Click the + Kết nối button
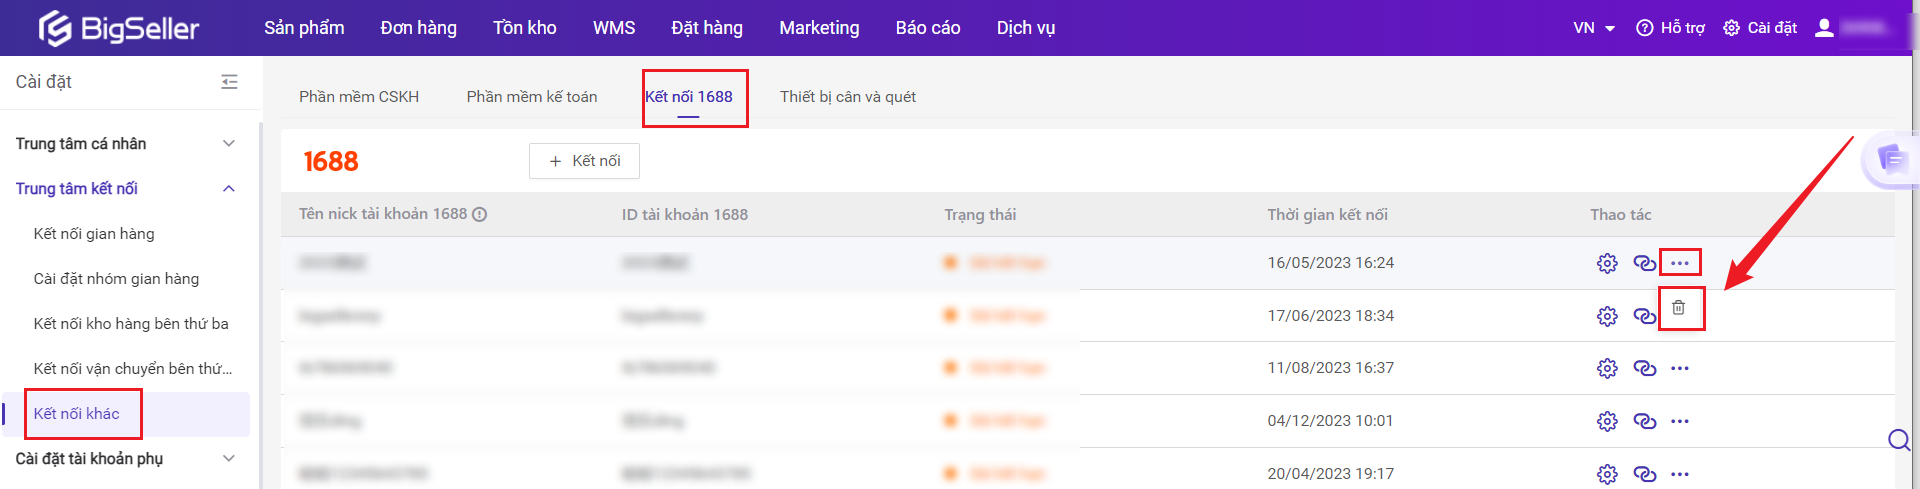Screen dimensions: 1920x489 pyautogui.click(x=585, y=161)
